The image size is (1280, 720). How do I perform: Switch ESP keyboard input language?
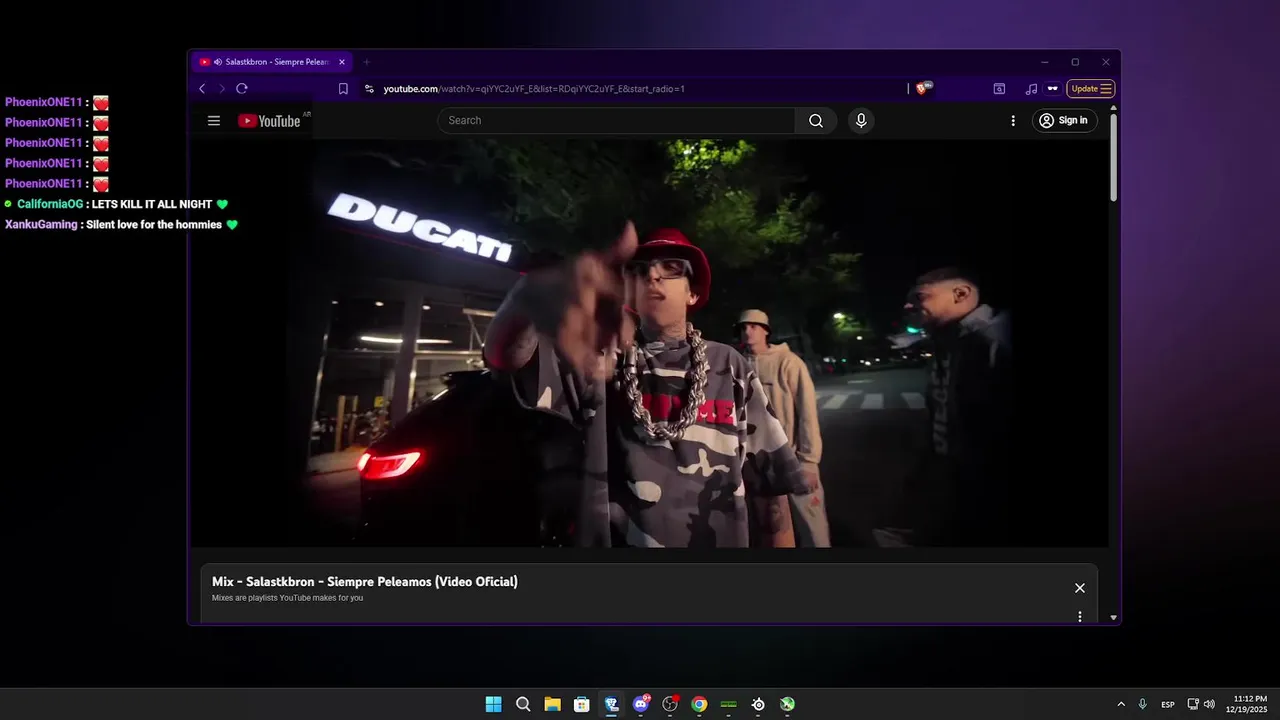point(1168,704)
